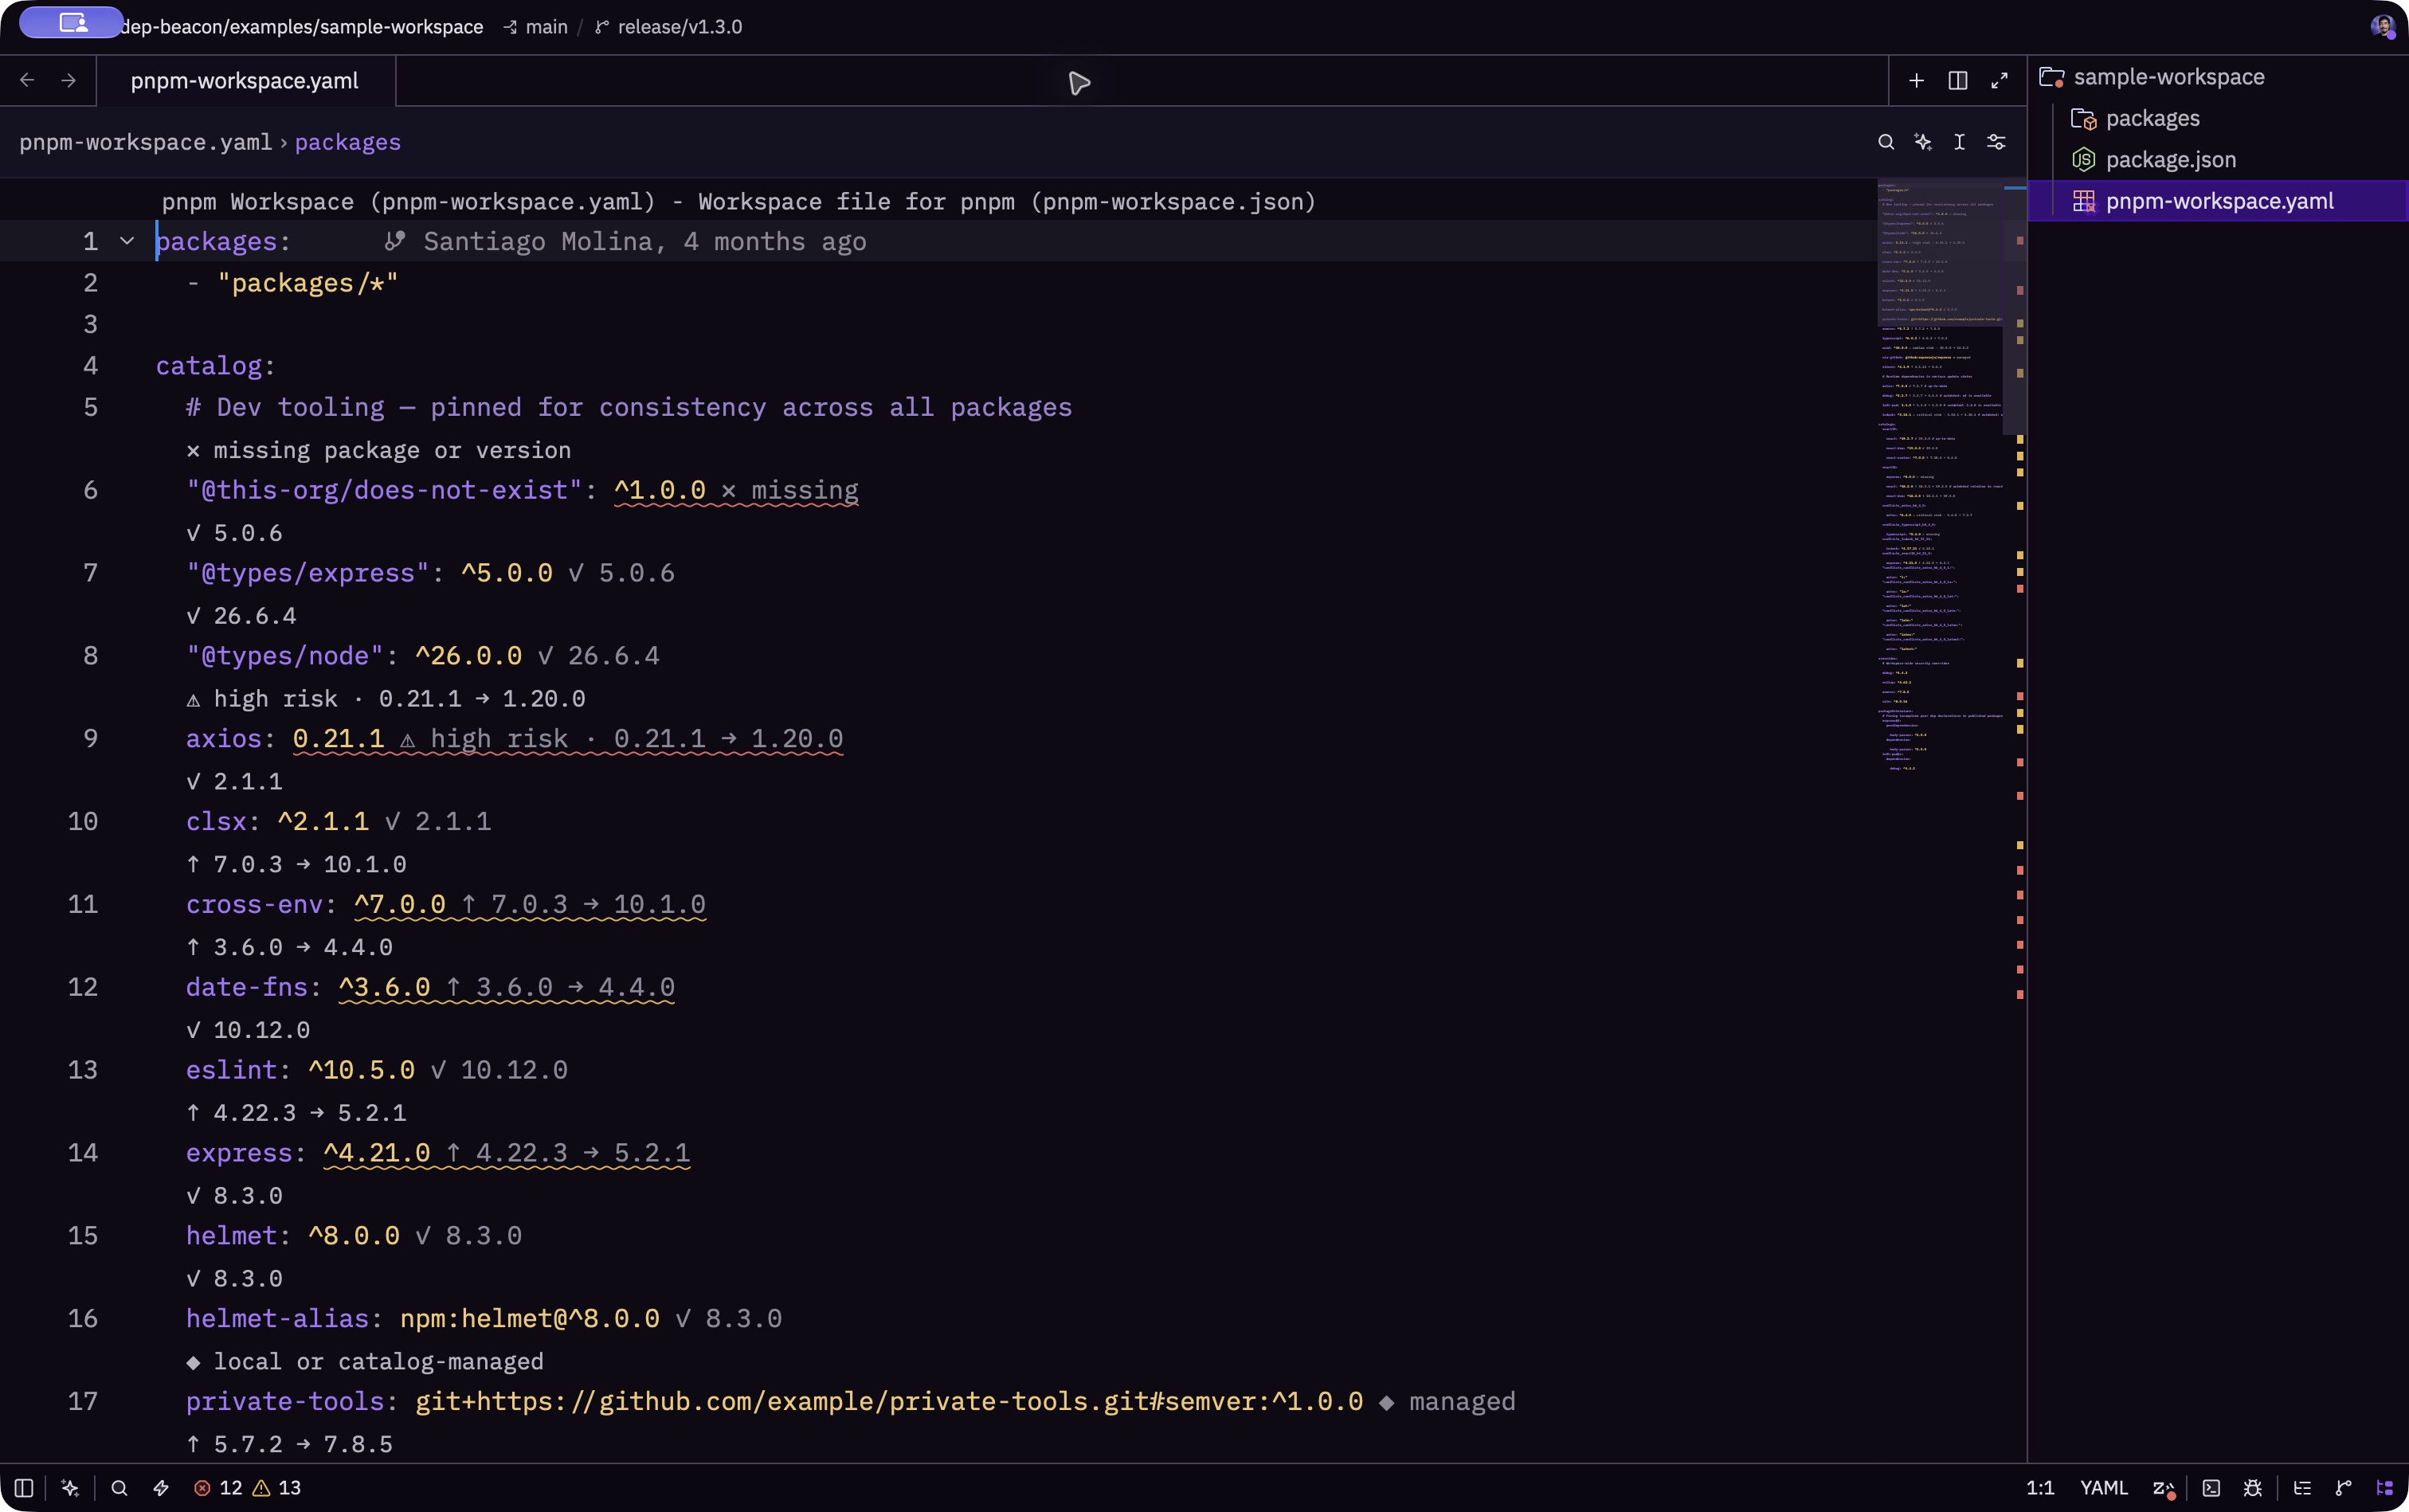Open inline assistant sparkle in editor toolbar

click(x=1922, y=142)
